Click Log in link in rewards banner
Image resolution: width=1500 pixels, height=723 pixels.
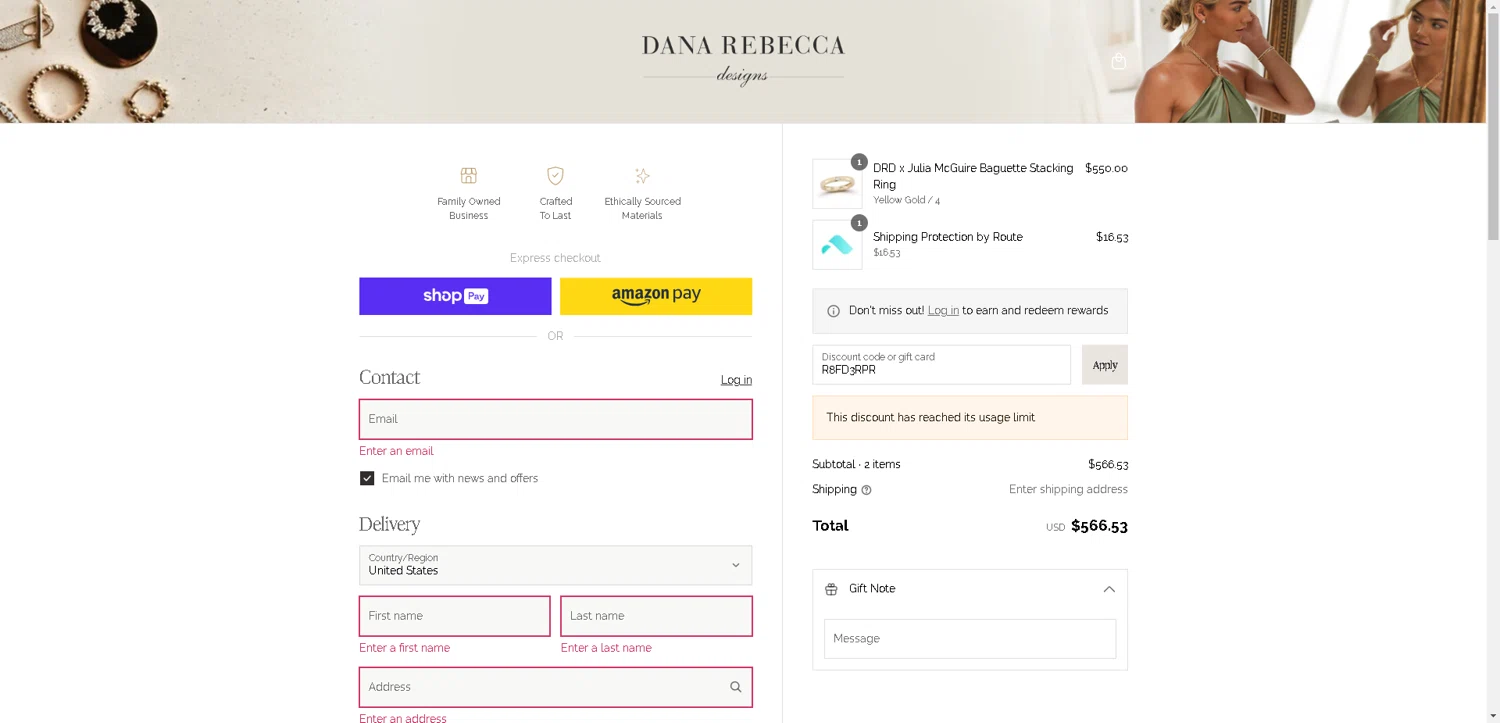(943, 311)
